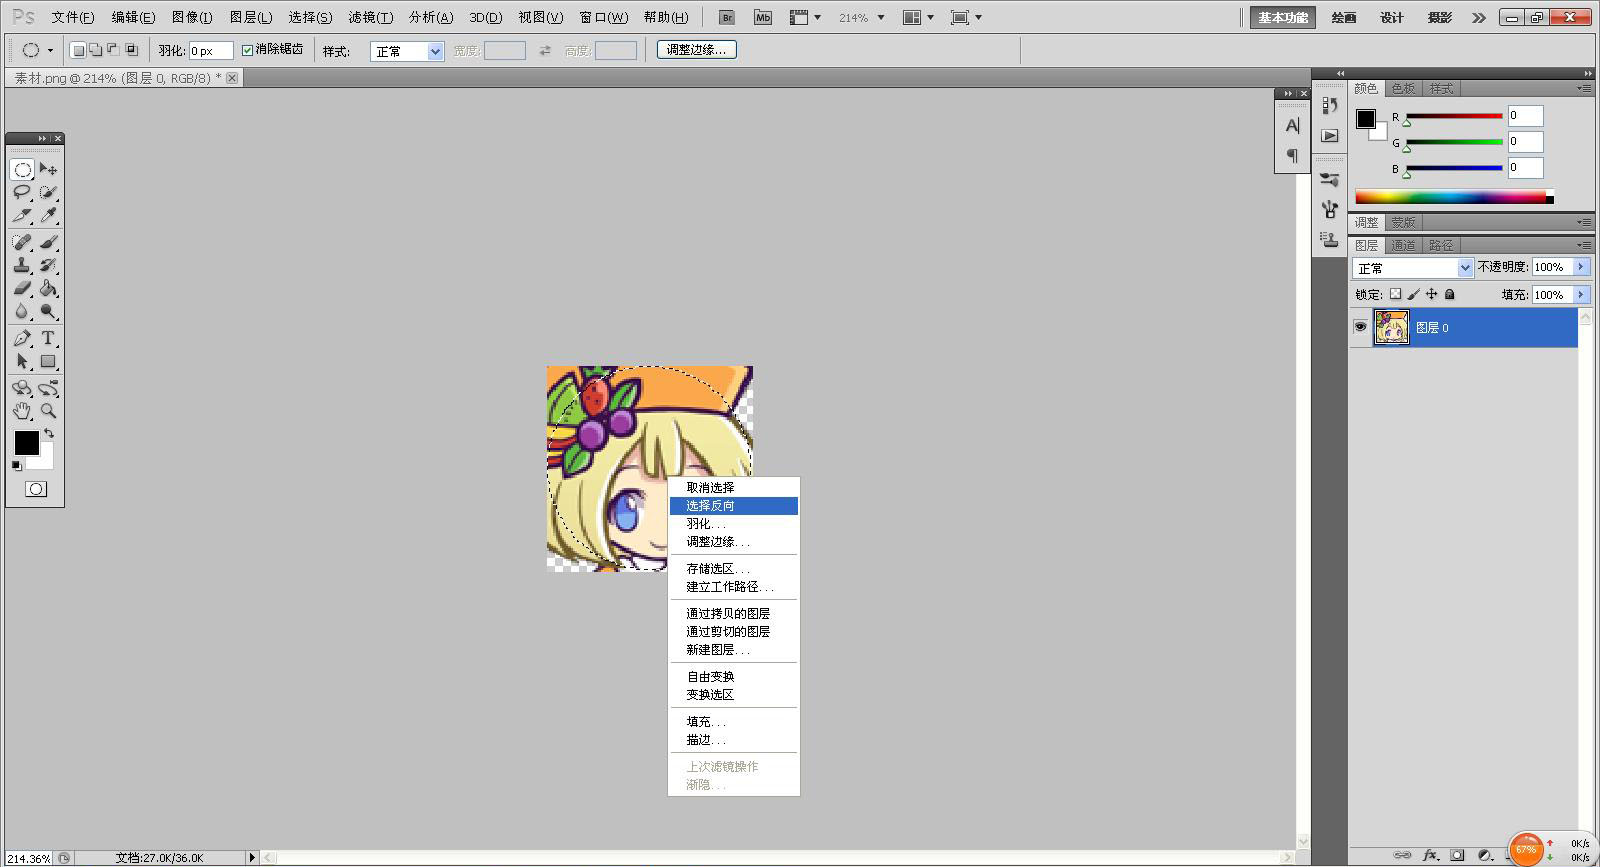Select the Elliptical Marquee tool in toolbox

tap(22, 169)
